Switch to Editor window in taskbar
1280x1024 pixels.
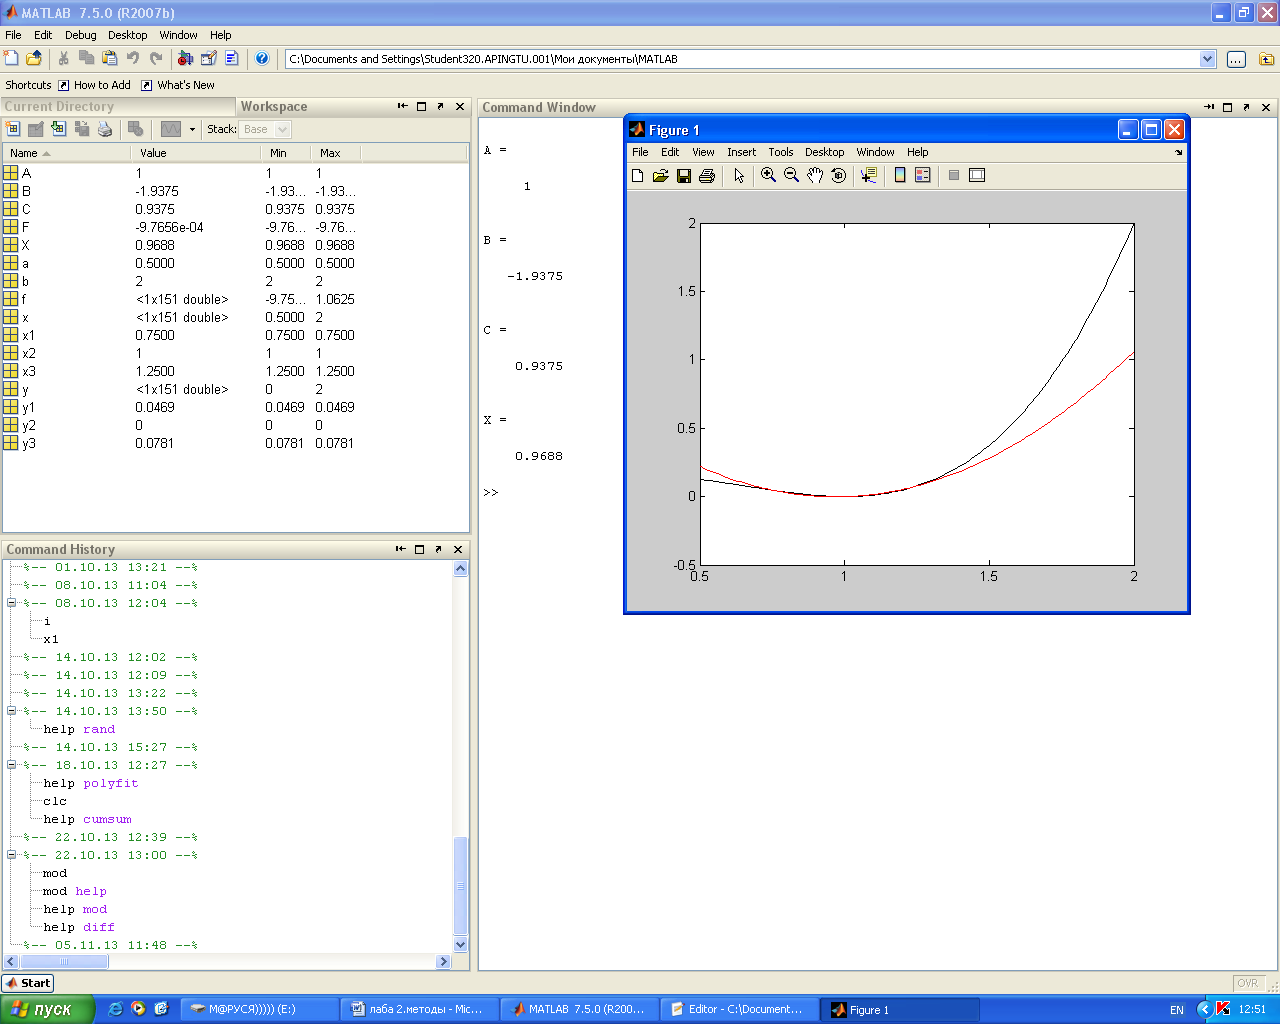[x=739, y=1009]
